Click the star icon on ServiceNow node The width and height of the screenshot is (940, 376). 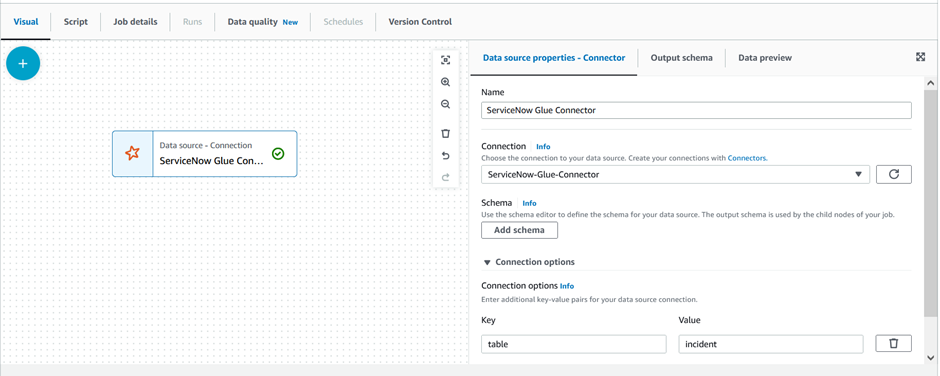[132, 154]
